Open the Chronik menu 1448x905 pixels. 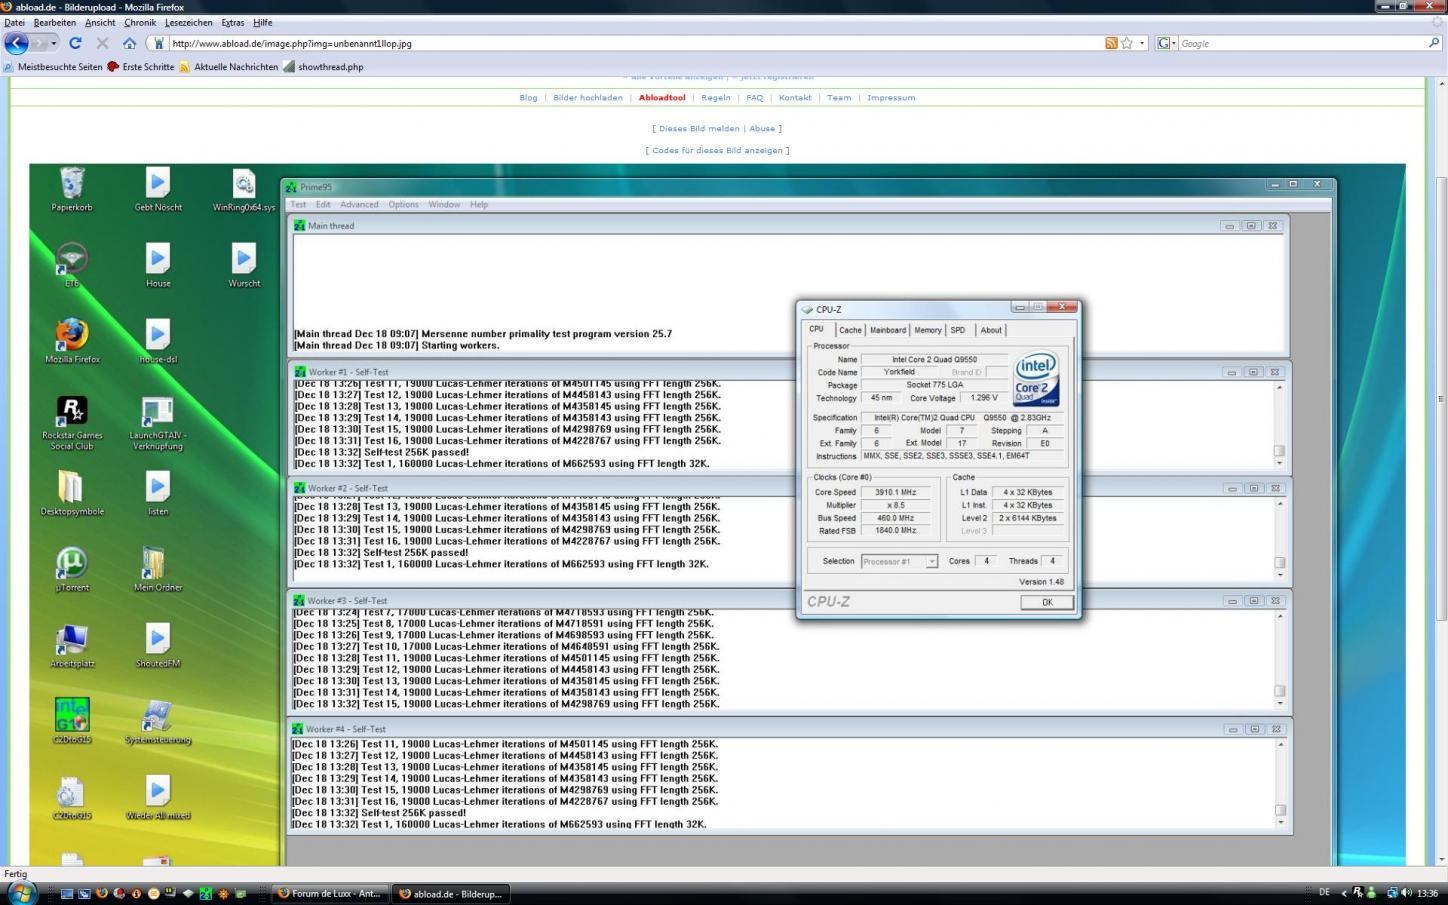140,22
